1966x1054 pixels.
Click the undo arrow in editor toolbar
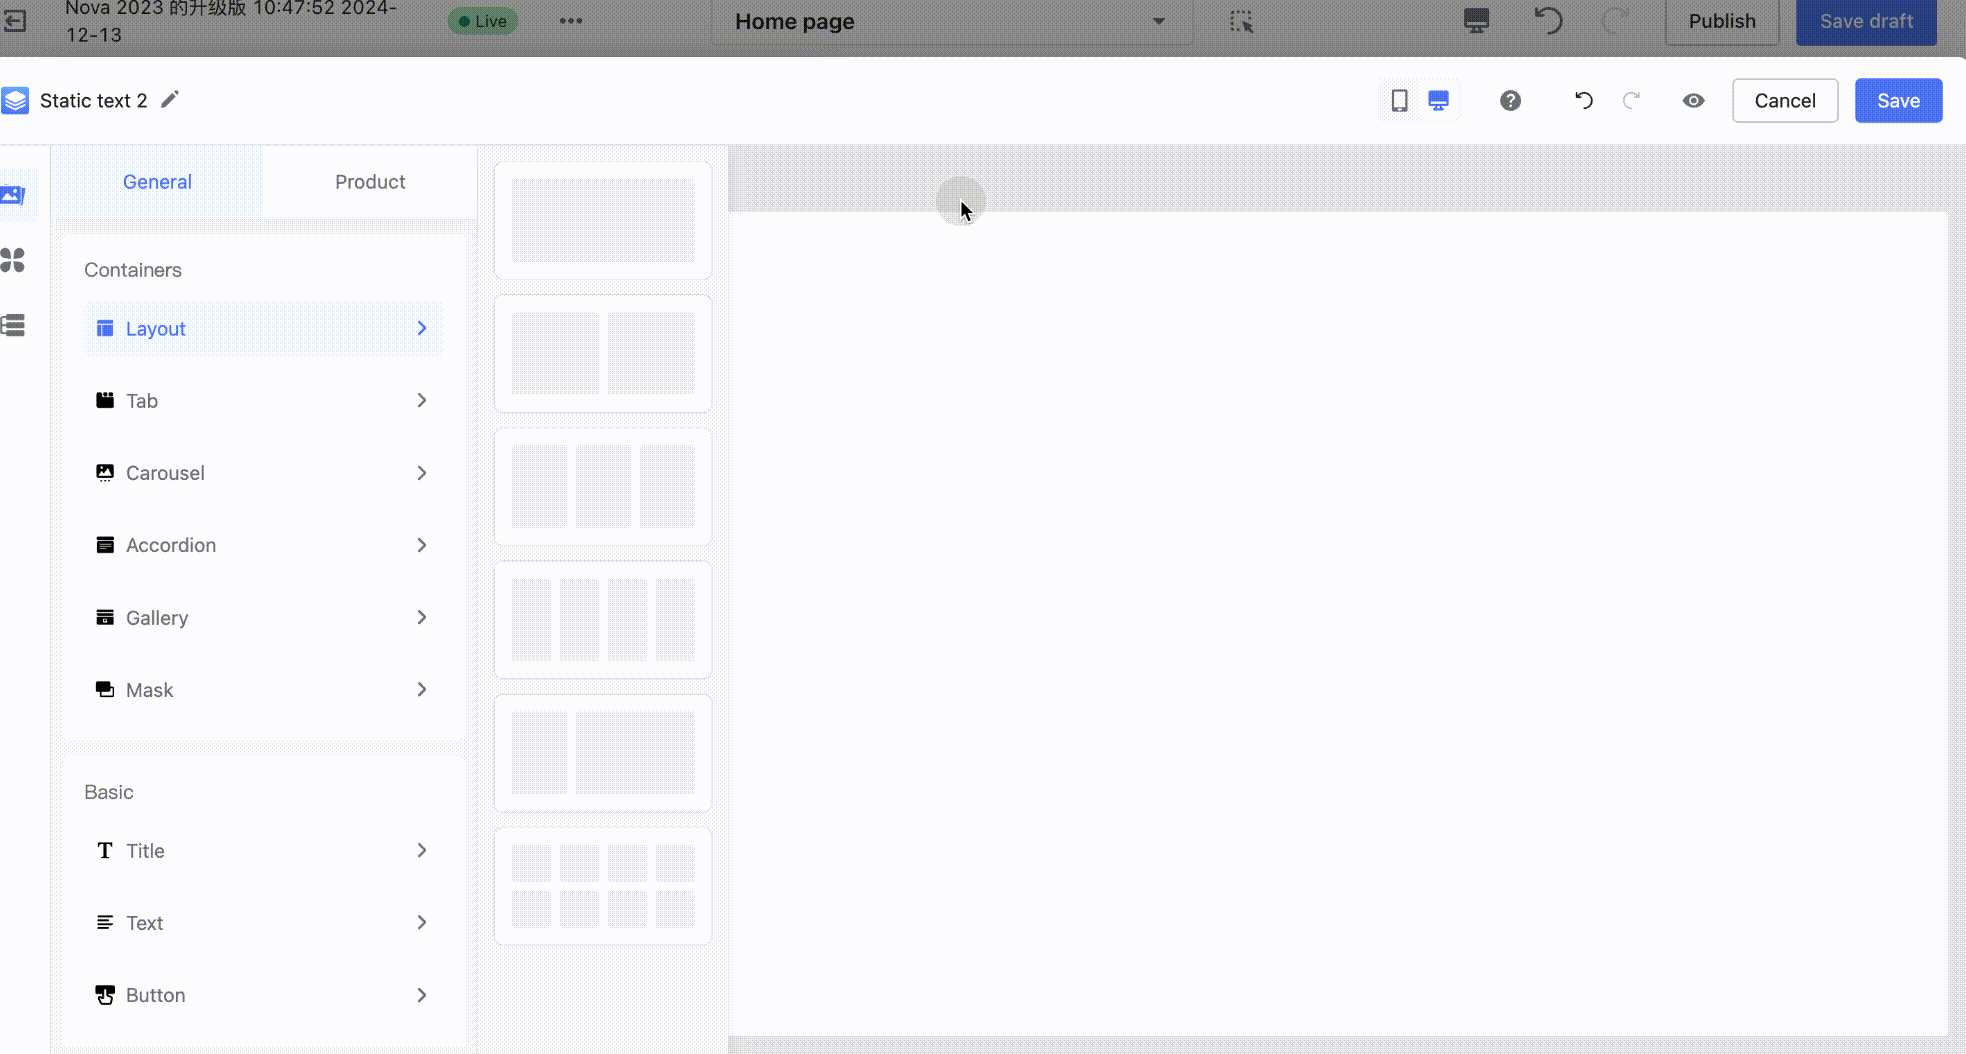[x=1583, y=101]
